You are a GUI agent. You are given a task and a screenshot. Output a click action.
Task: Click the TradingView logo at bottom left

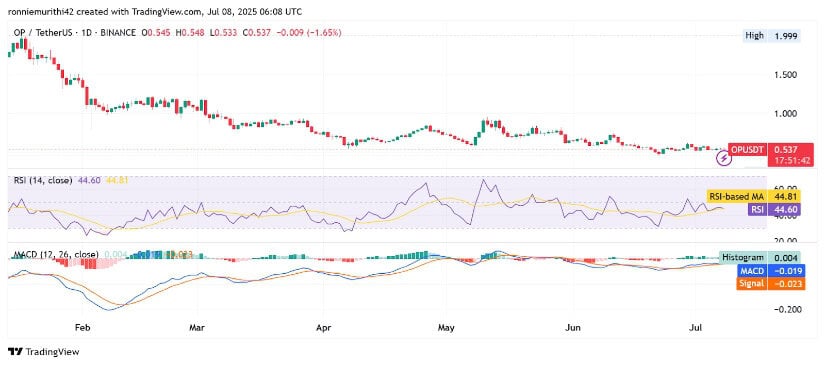click(x=44, y=351)
